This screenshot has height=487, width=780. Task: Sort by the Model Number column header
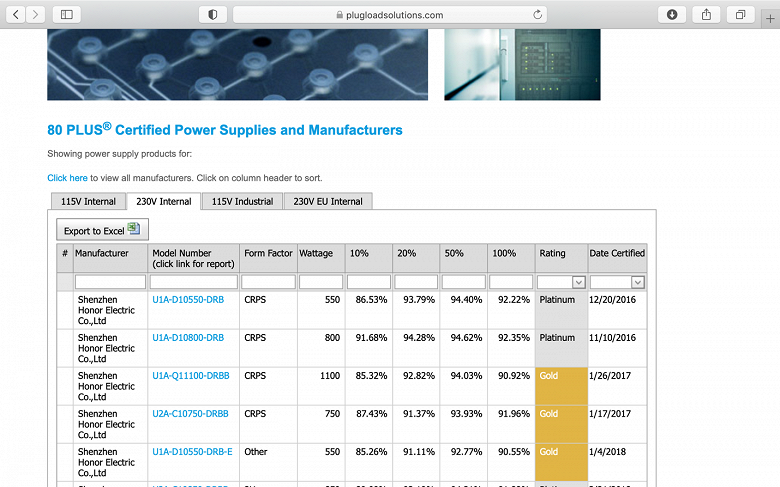coord(193,258)
